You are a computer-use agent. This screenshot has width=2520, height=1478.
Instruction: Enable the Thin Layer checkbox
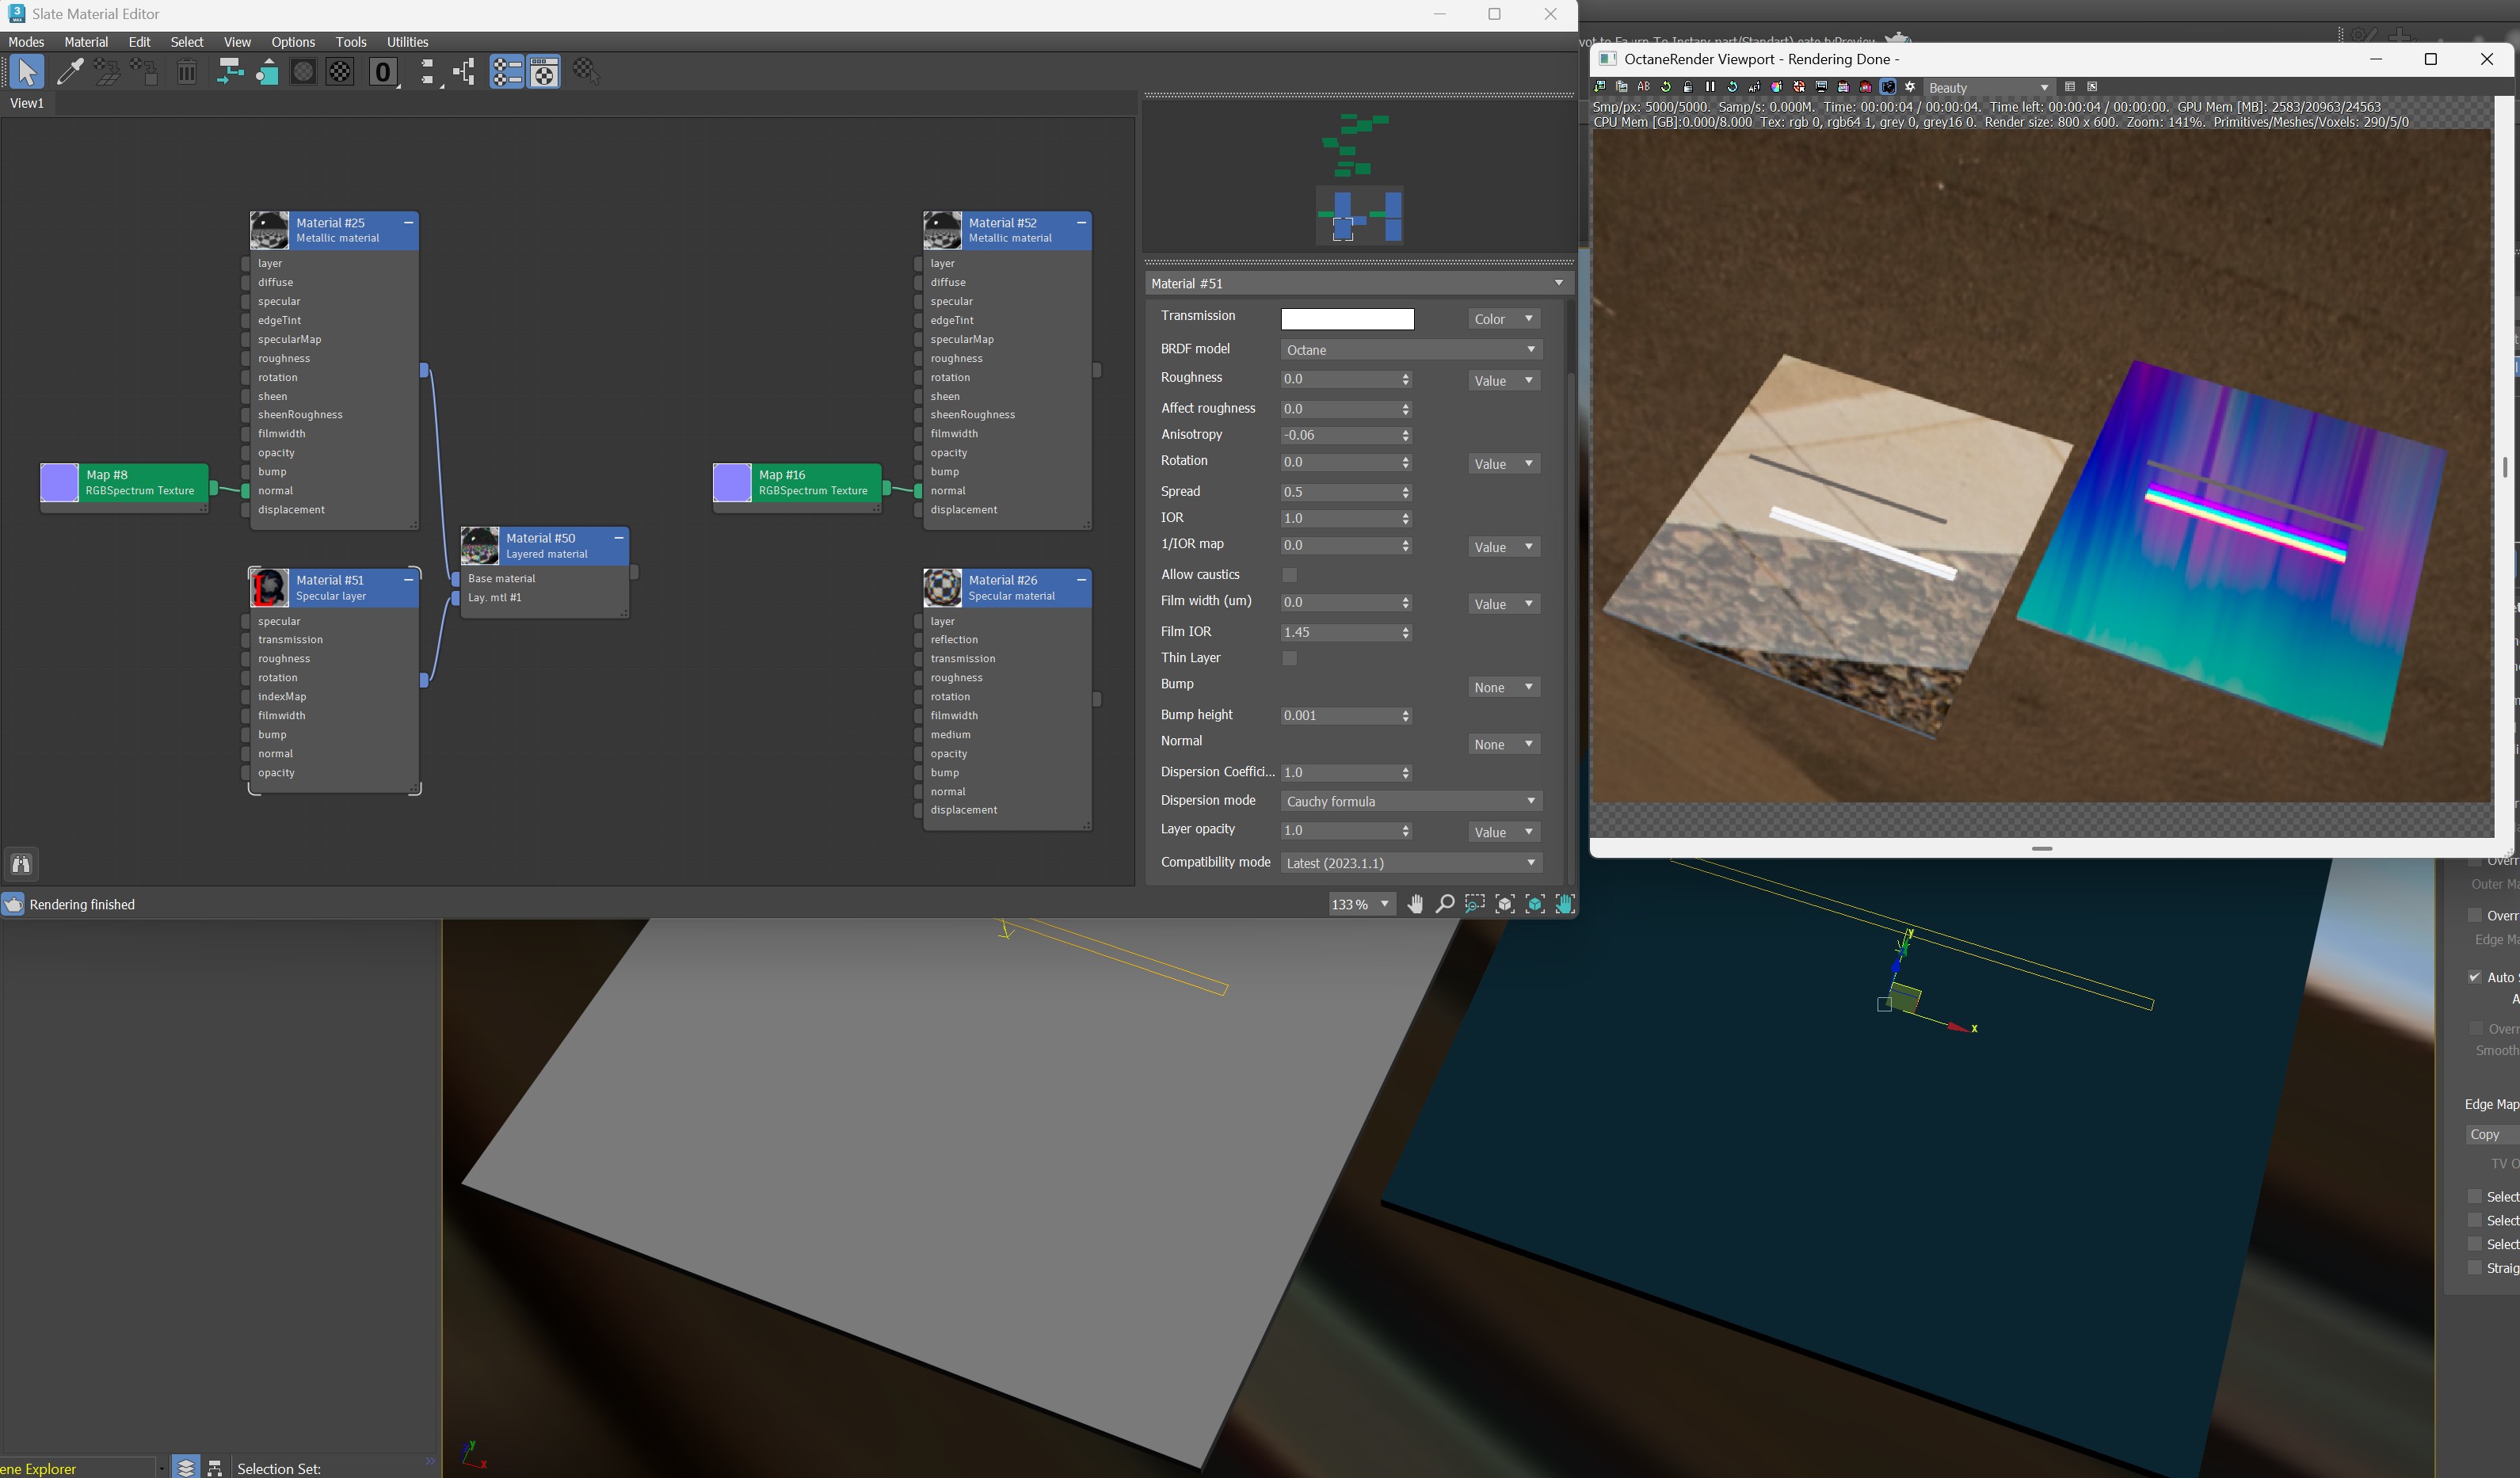pyautogui.click(x=1289, y=658)
